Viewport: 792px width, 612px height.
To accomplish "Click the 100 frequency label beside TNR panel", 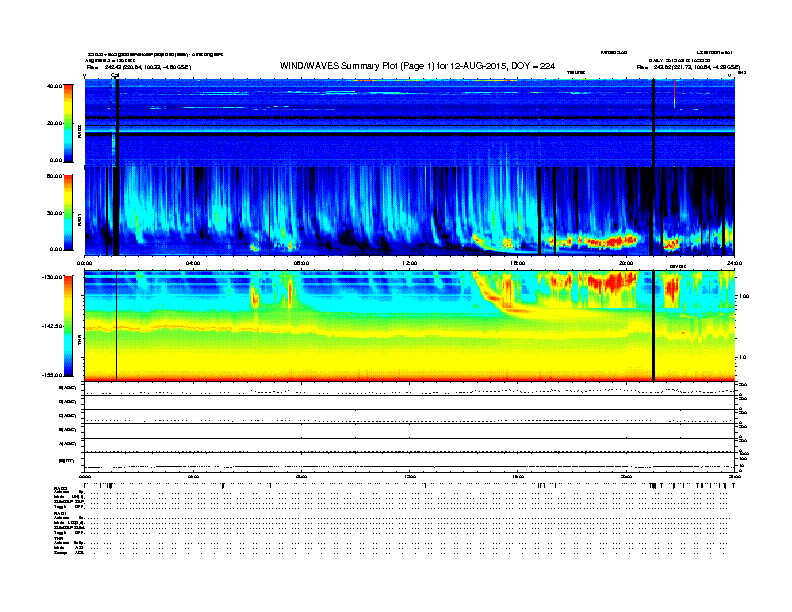I will coord(744,296).
